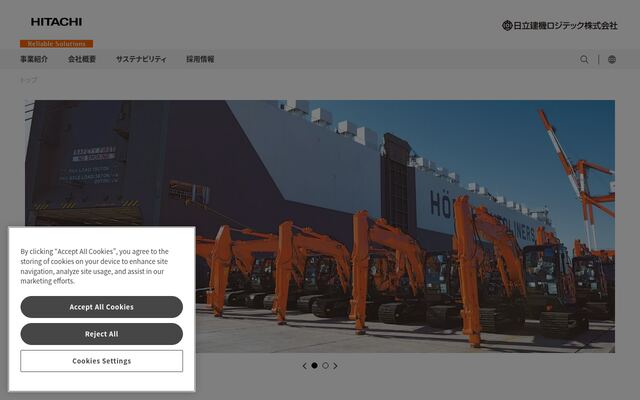Image resolution: width=640 pixels, height=400 pixels.
Task: Click the HITACHI logo
Action: coord(56,22)
